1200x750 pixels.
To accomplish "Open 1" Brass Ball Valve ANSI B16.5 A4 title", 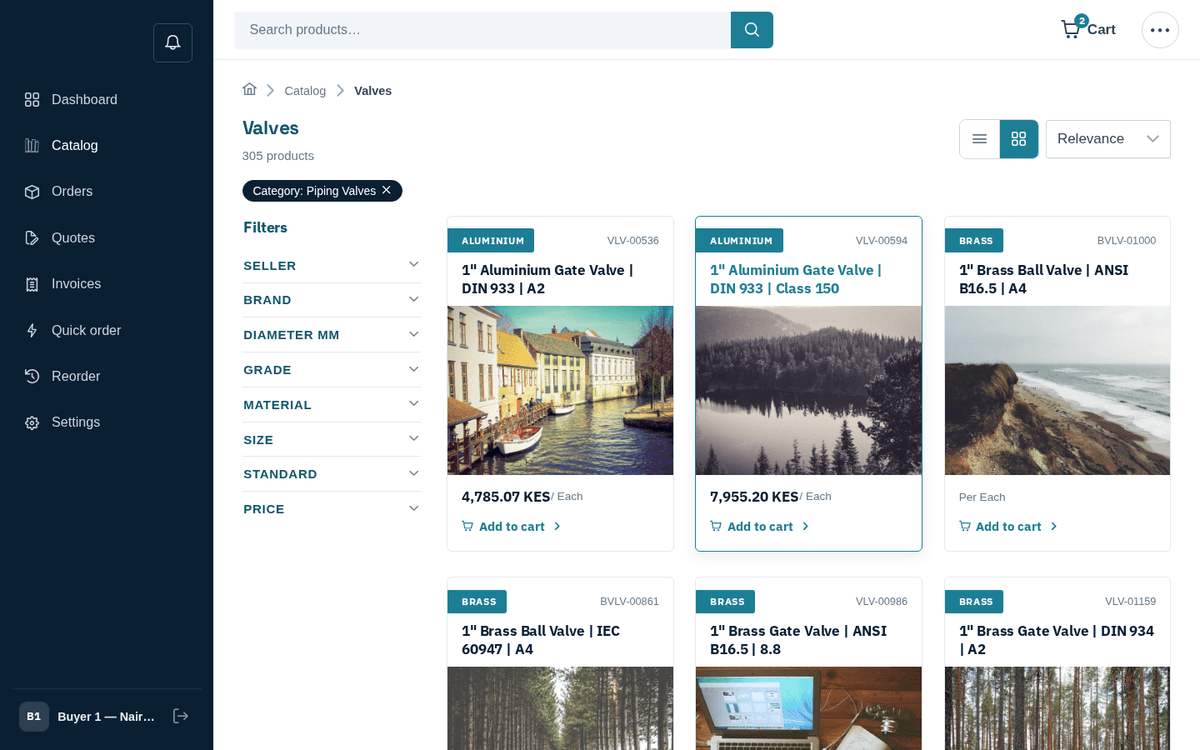I will (x=1043, y=279).
